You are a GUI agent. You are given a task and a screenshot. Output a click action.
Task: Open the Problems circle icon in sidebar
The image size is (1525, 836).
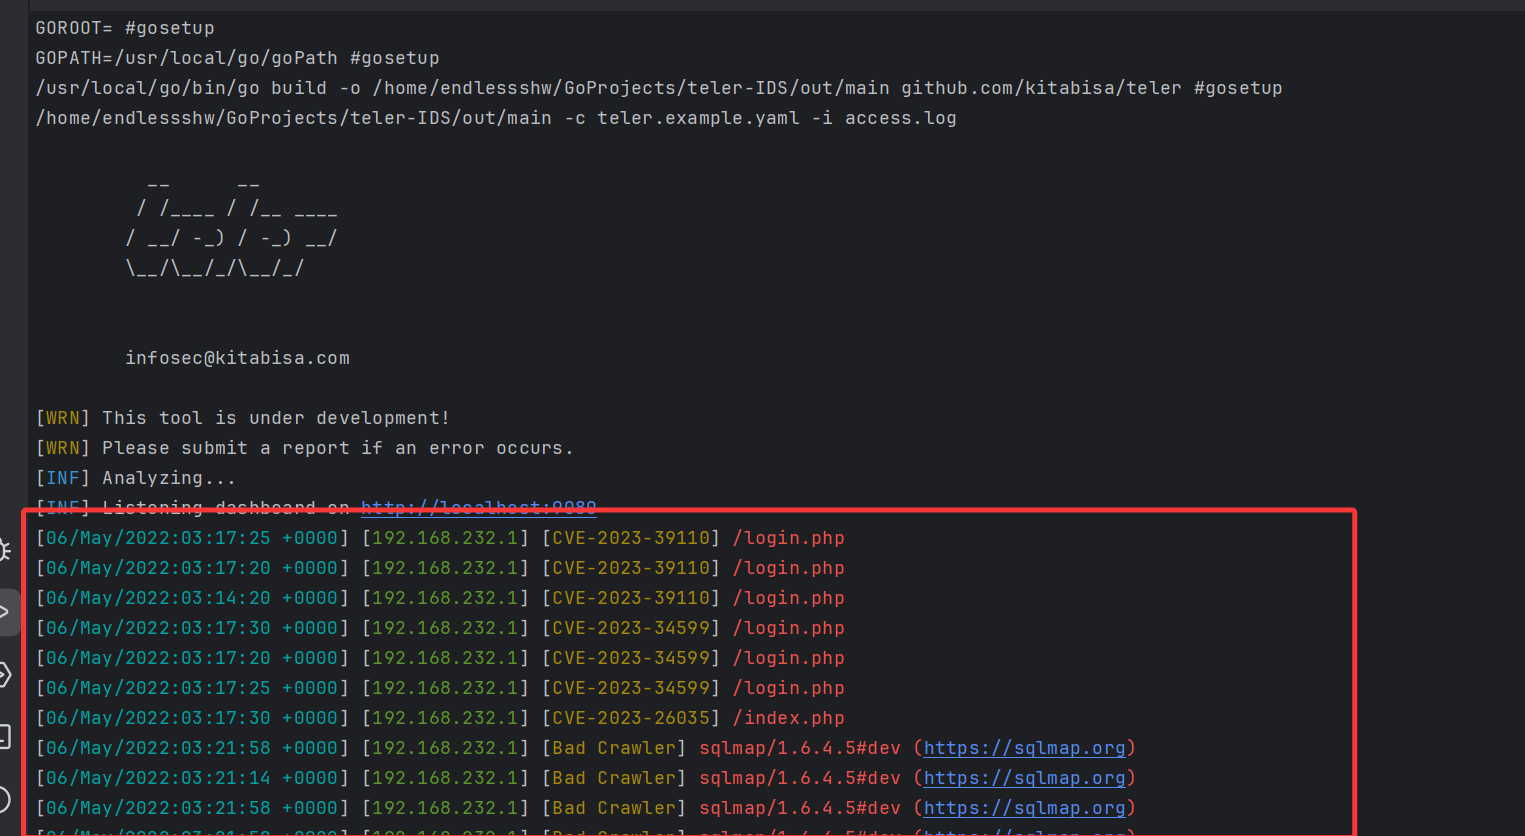coord(5,799)
